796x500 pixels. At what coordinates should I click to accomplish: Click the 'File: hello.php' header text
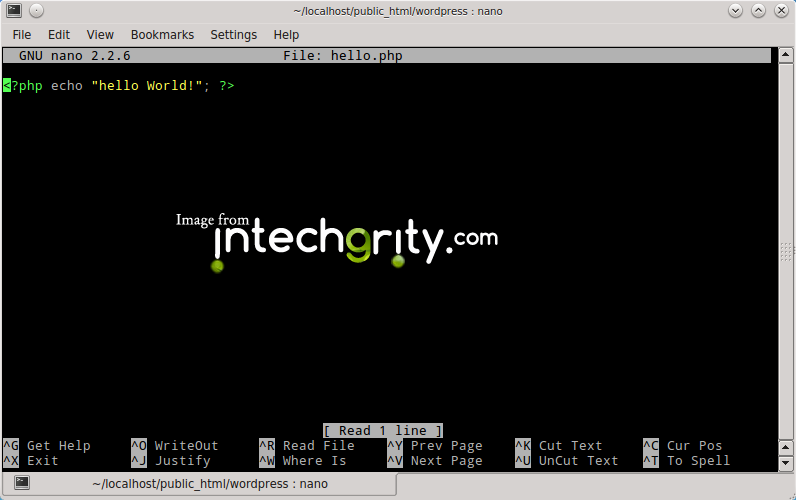pyautogui.click(x=343, y=56)
